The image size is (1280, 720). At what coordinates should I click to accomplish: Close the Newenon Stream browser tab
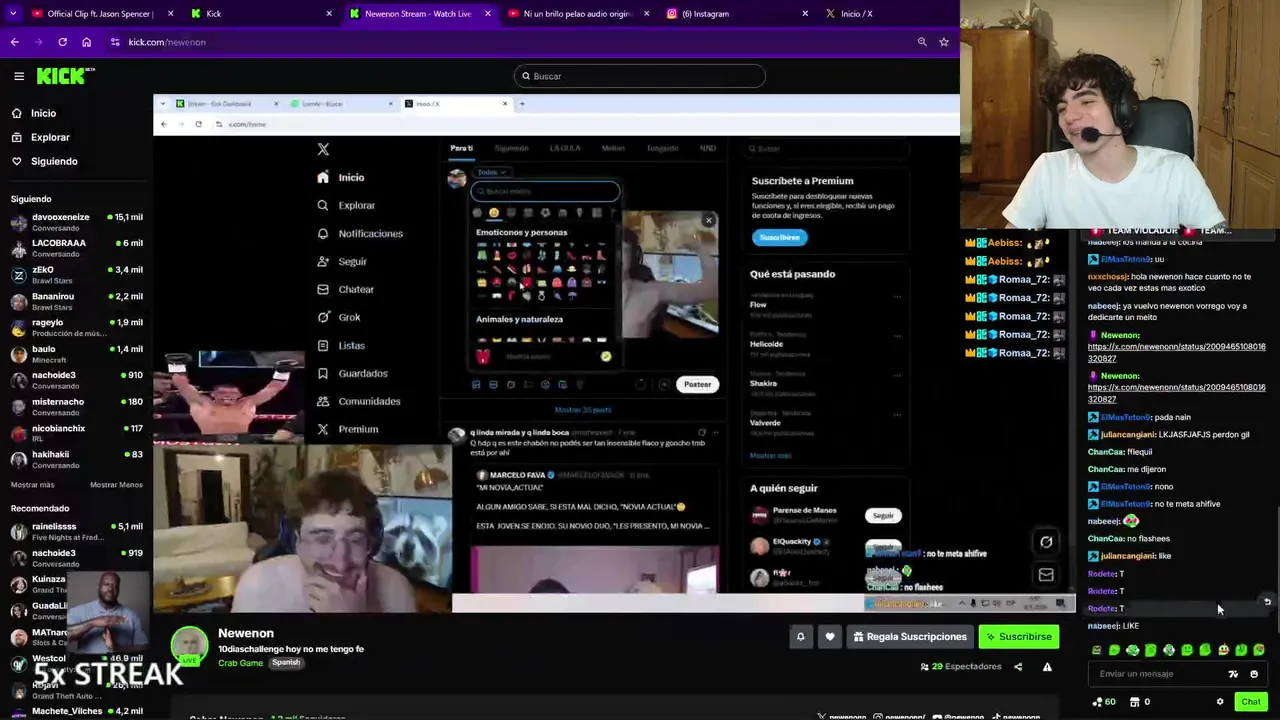pyautogui.click(x=488, y=14)
